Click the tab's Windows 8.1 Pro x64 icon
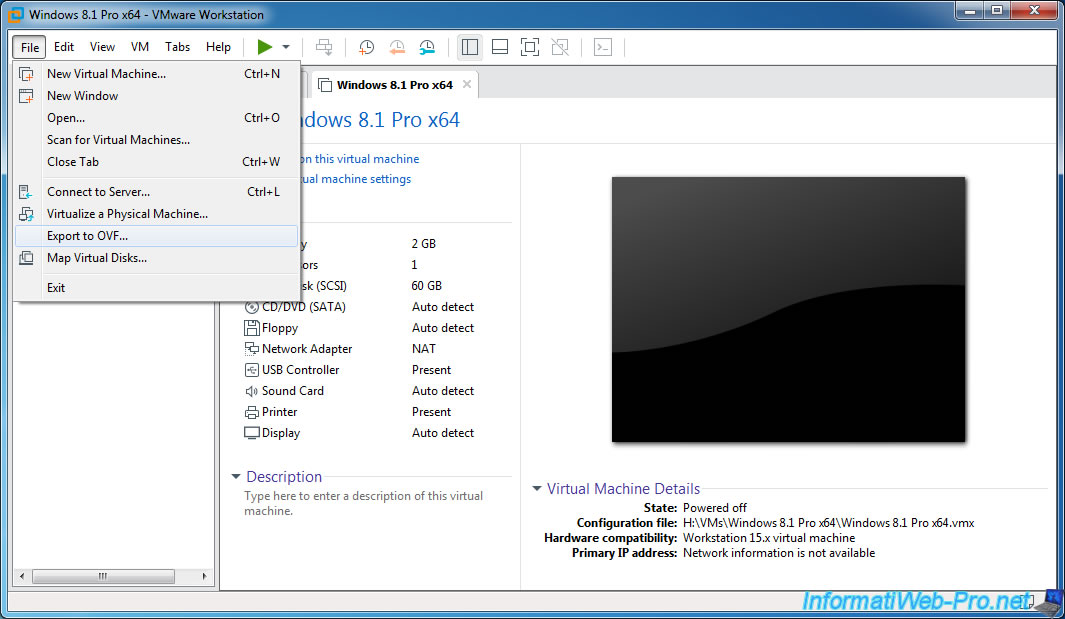This screenshot has height=619, width=1065. 325,85
